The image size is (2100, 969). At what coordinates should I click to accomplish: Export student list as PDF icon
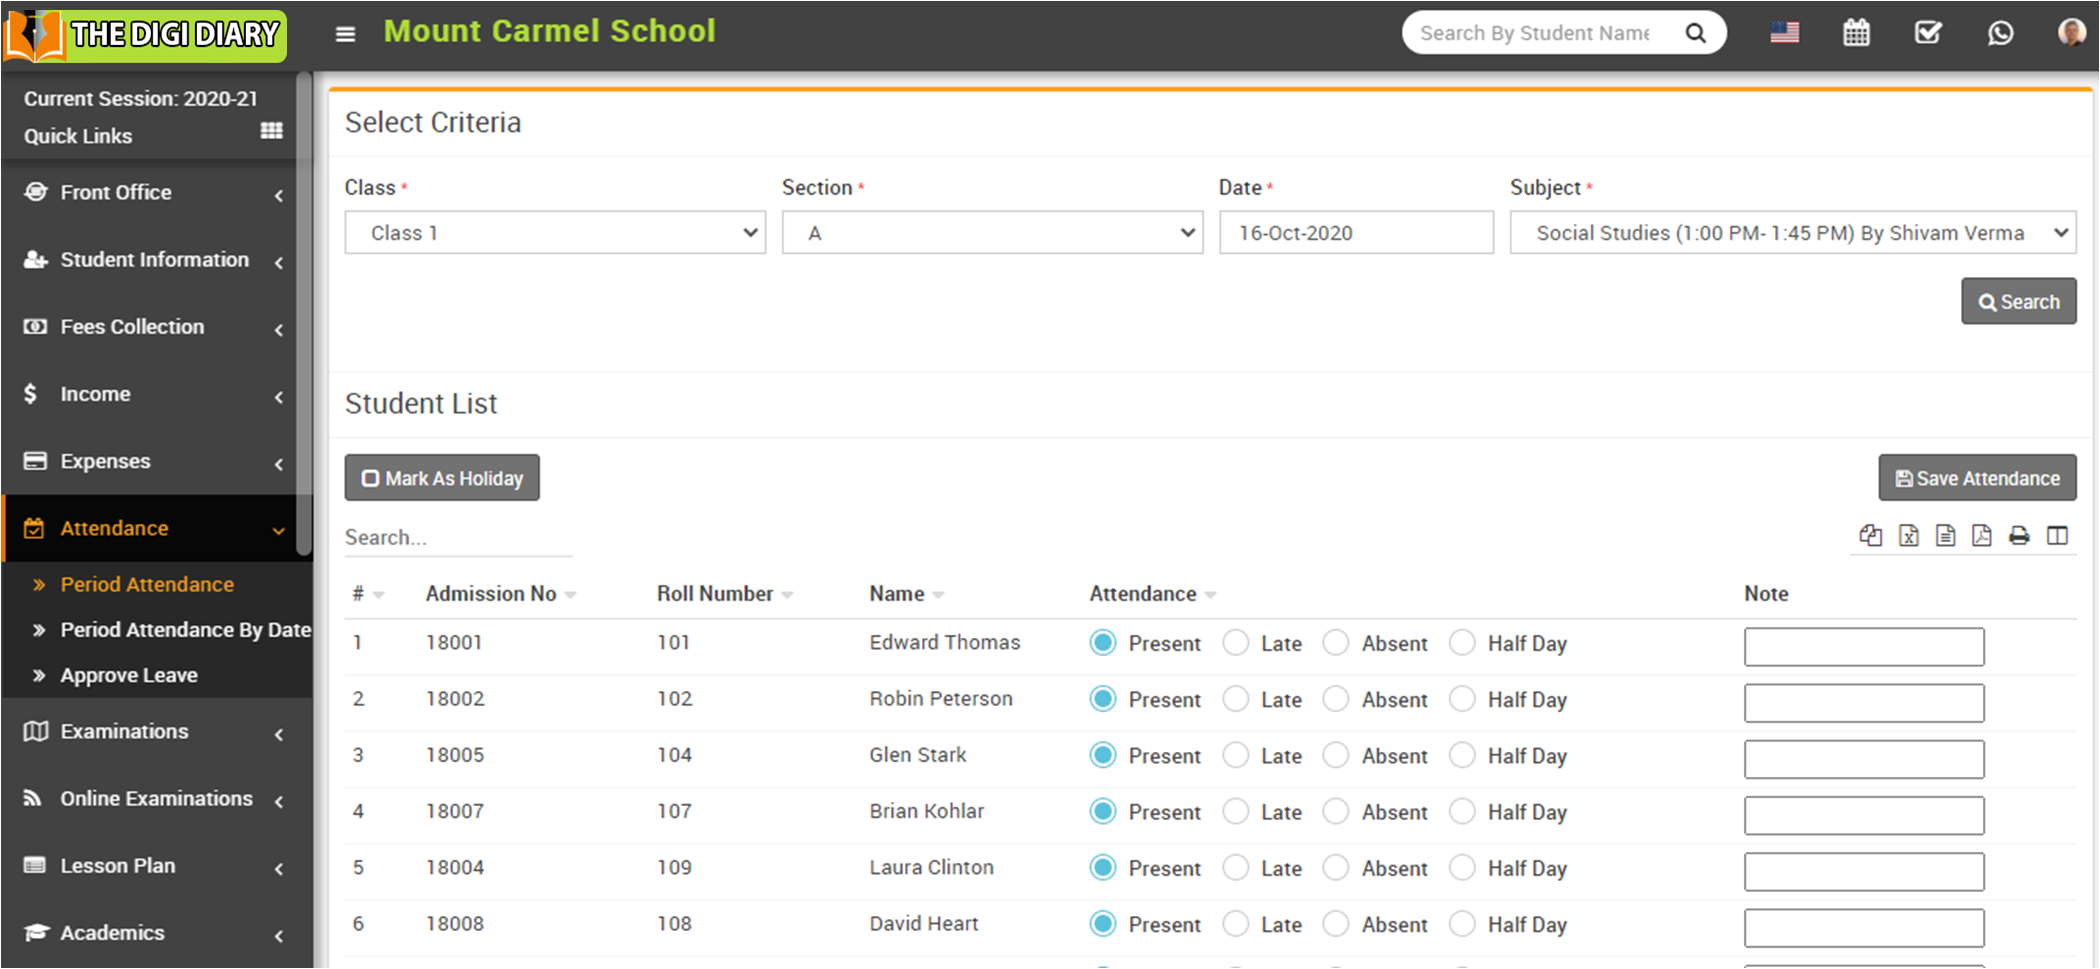pyautogui.click(x=1981, y=536)
